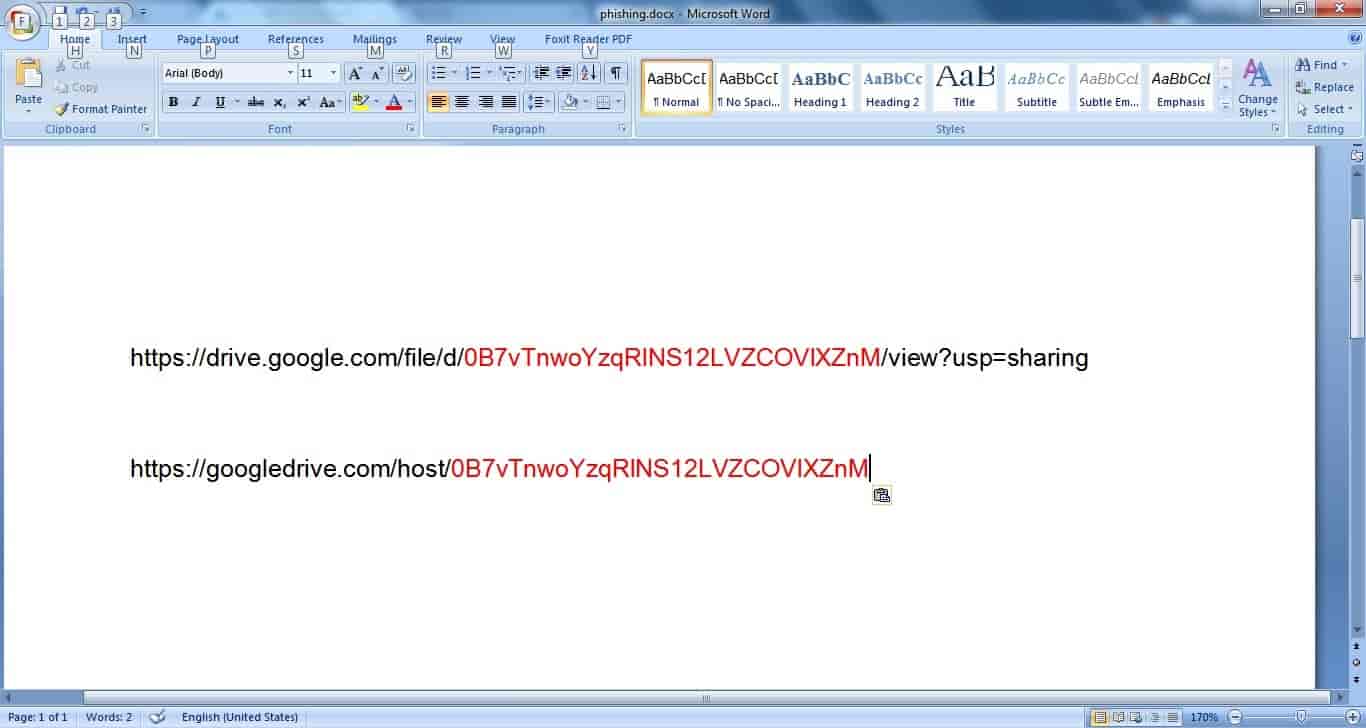Image resolution: width=1366 pixels, height=728 pixels.
Task: Justify the paragraph text
Action: (x=509, y=102)
